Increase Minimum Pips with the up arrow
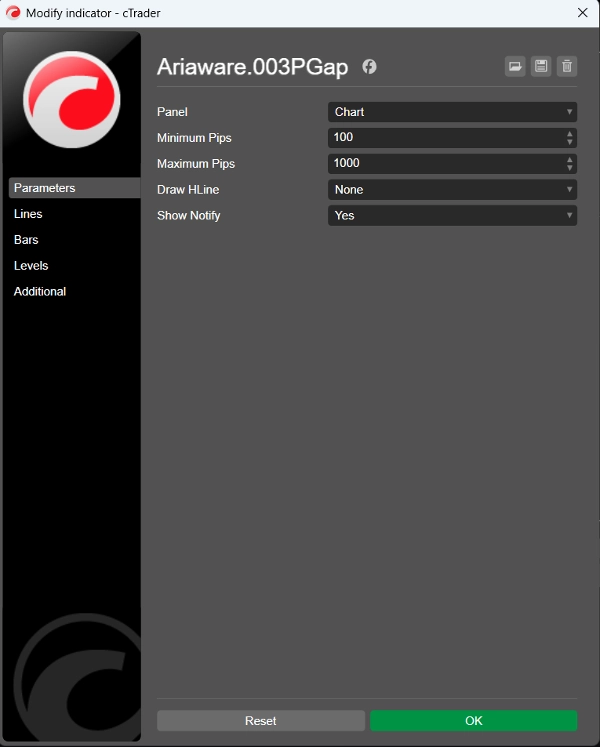The height and width of the screenshot is (747, 600). tap(570, 133)
